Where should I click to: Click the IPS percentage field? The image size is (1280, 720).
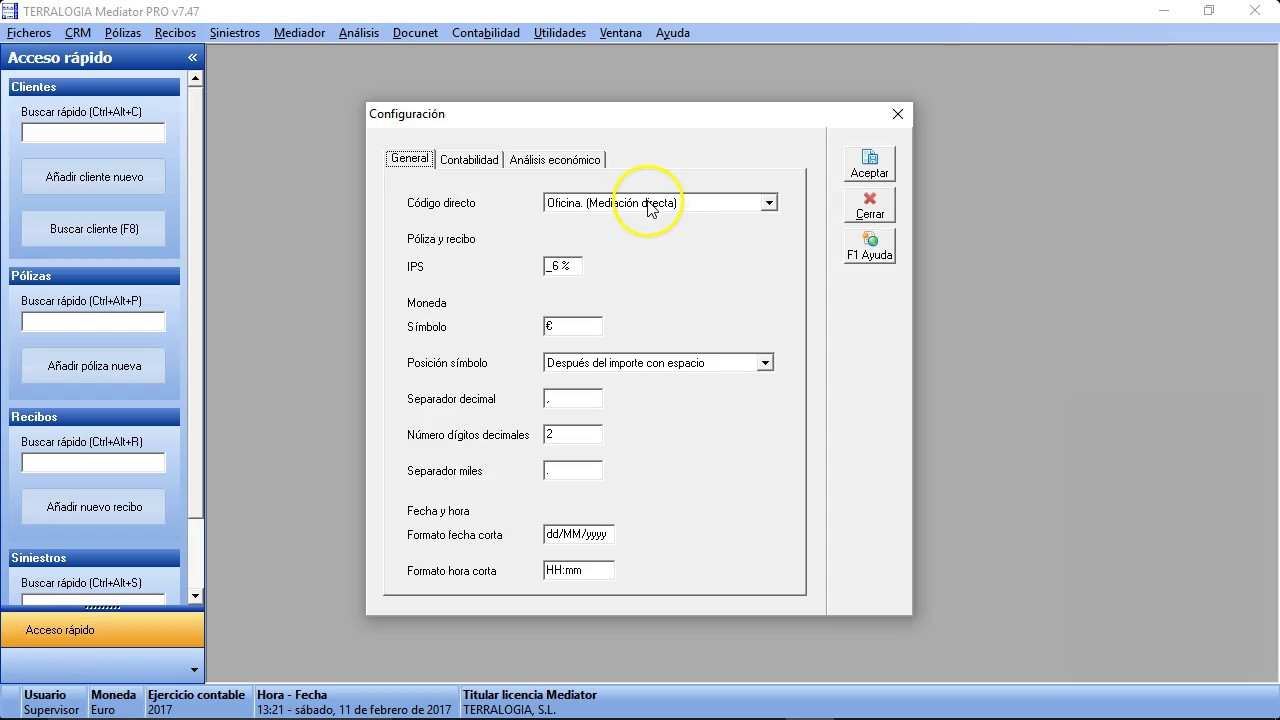(x=562, y=267)
